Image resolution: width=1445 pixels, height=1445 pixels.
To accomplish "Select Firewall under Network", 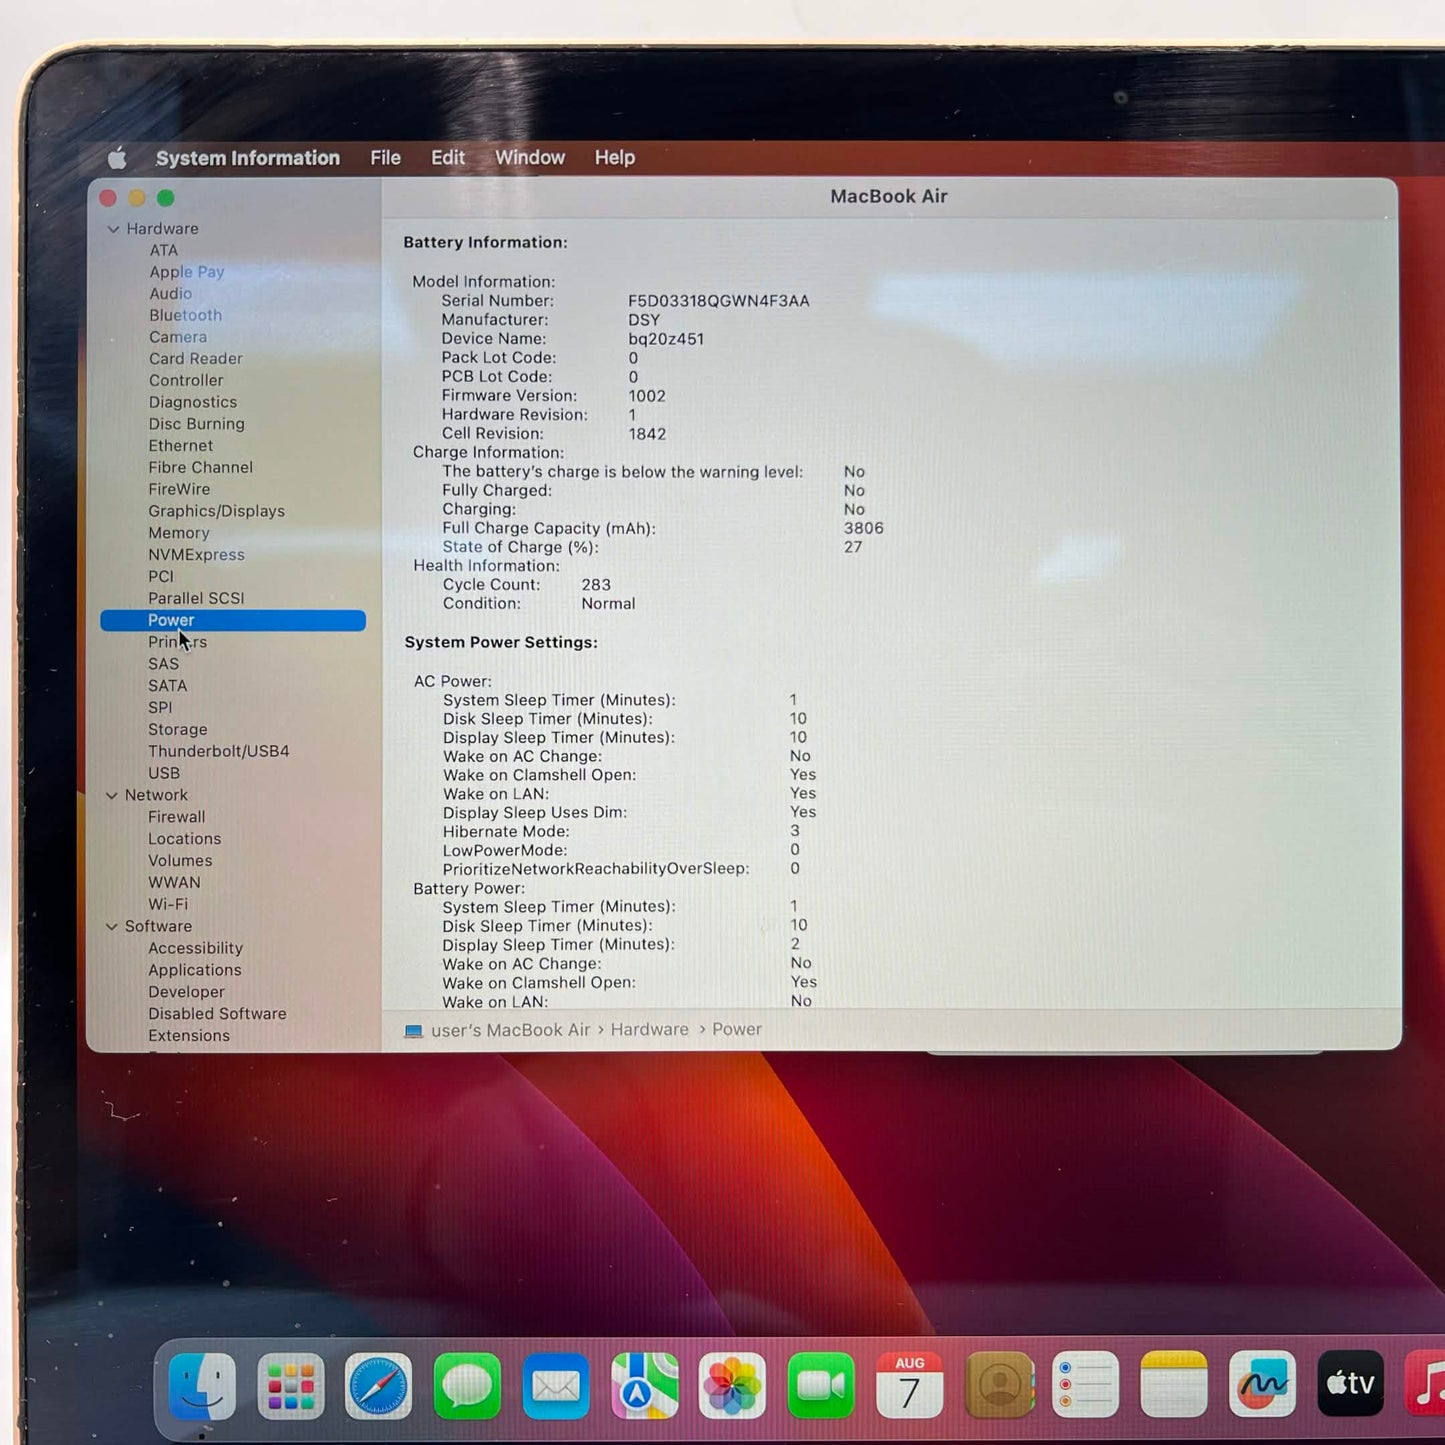I will [177, 818].
